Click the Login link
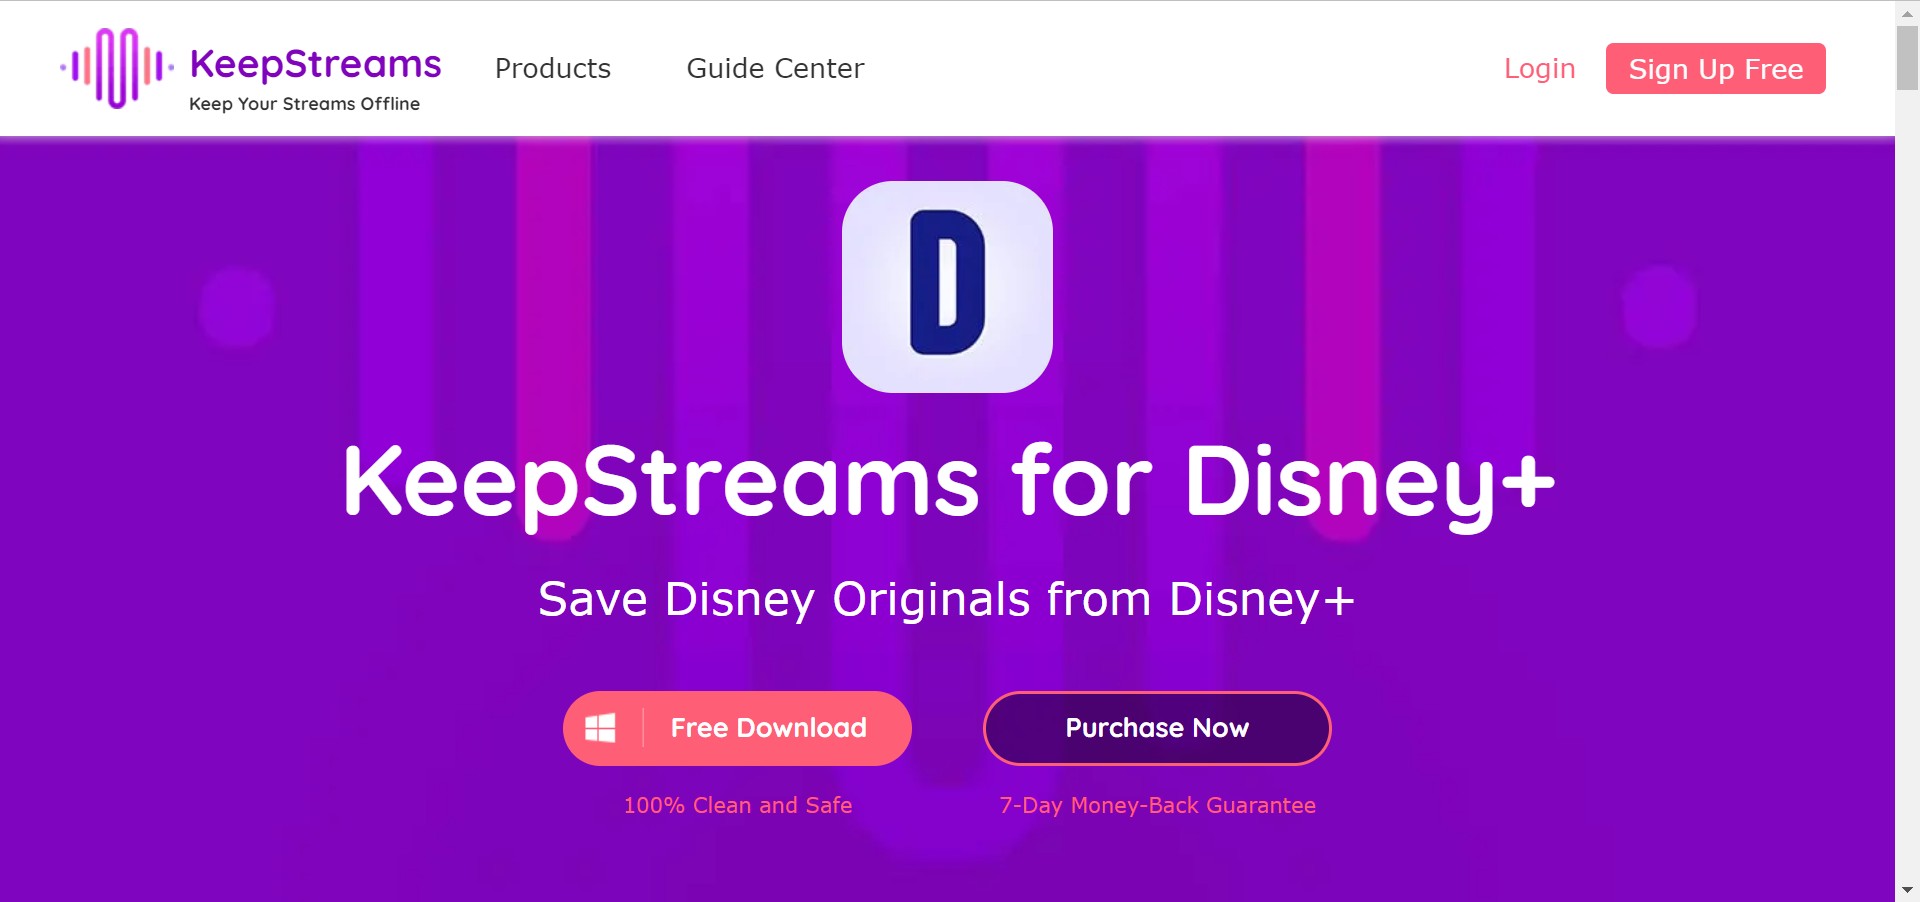 (x=1539, y=68)
